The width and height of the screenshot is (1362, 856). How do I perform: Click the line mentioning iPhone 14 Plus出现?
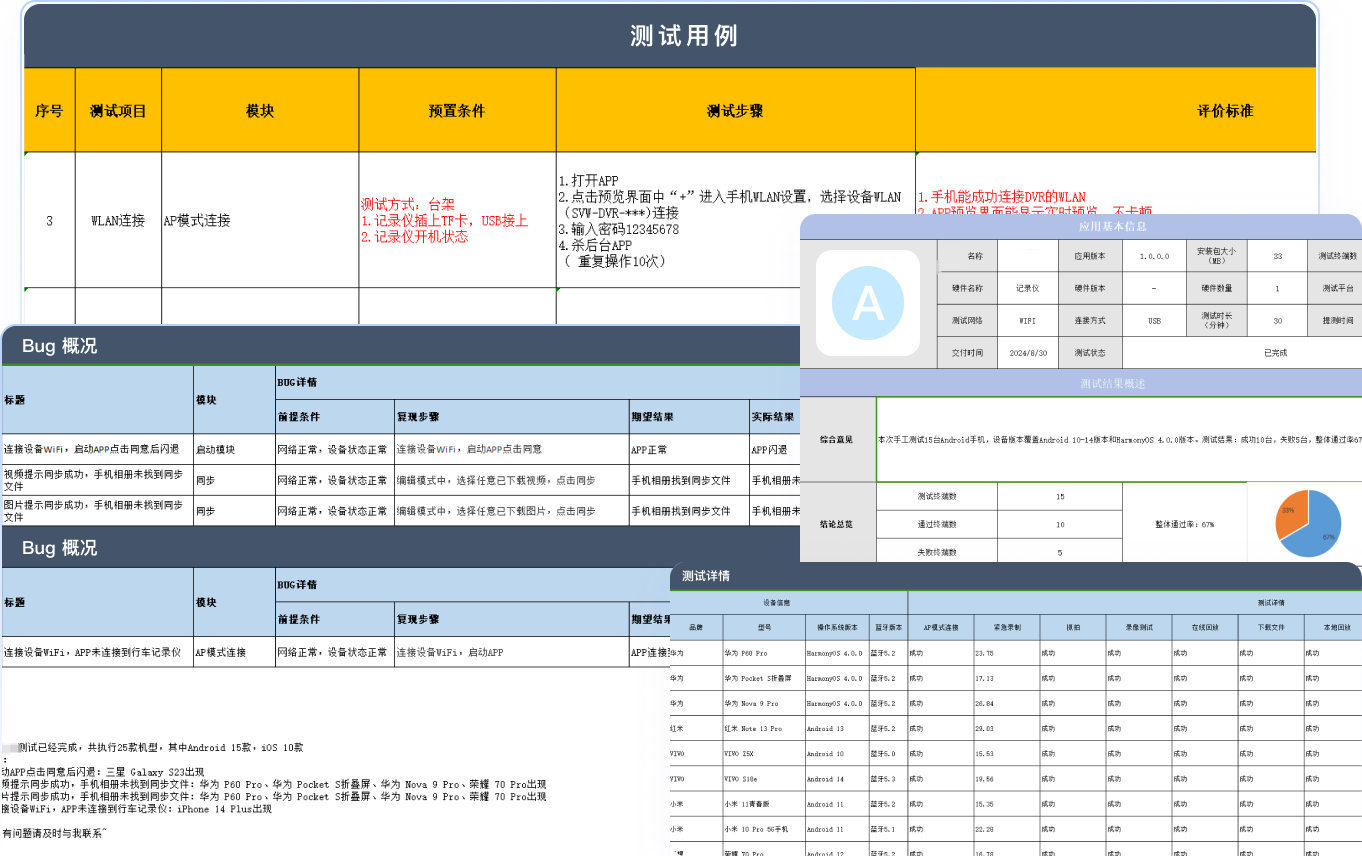coord(137,809)
